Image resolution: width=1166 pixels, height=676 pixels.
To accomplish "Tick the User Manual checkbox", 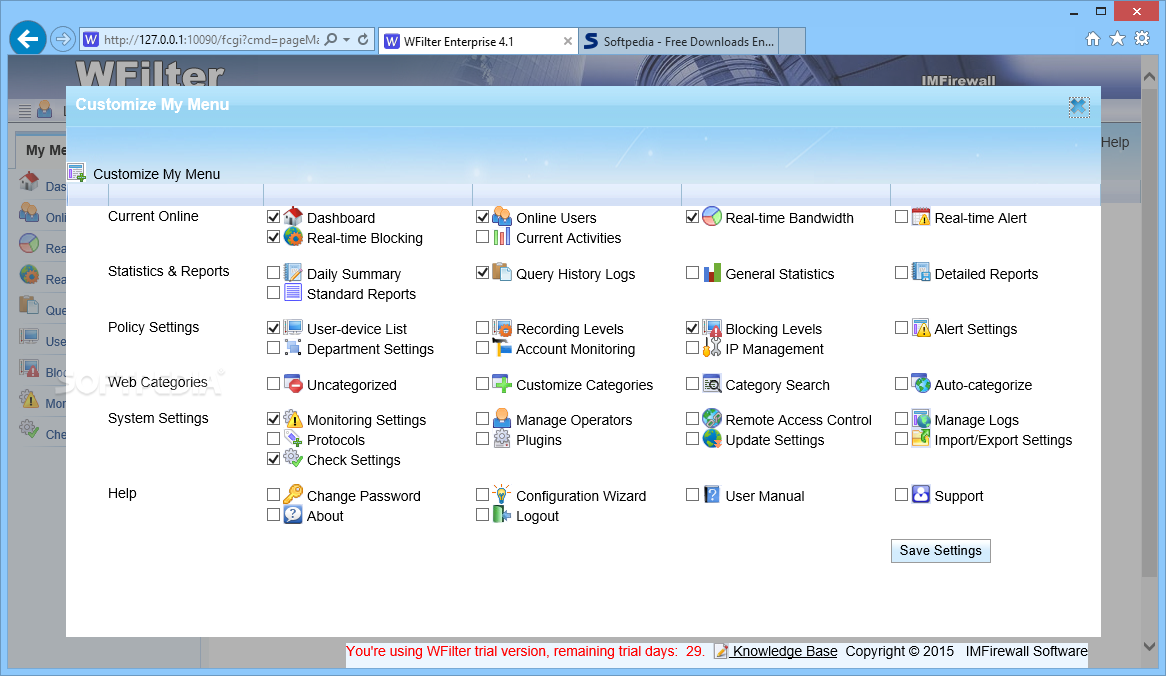I will [x=692, y=495].
